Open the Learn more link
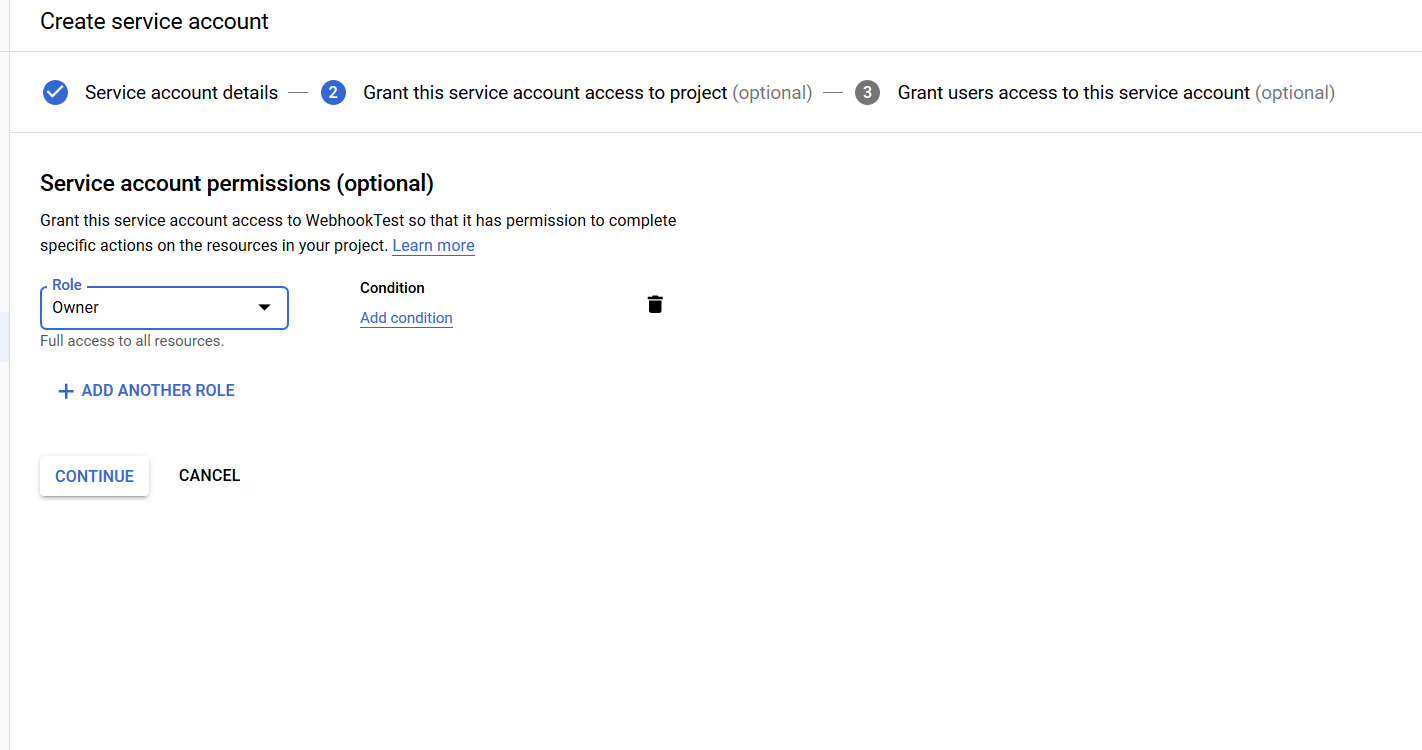Screen dimensions: 1422x750 (x=433, y=246)
